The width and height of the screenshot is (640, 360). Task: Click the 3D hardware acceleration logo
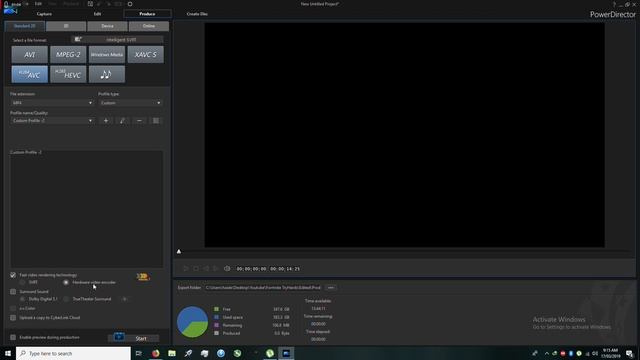click(x=143, y=277)
